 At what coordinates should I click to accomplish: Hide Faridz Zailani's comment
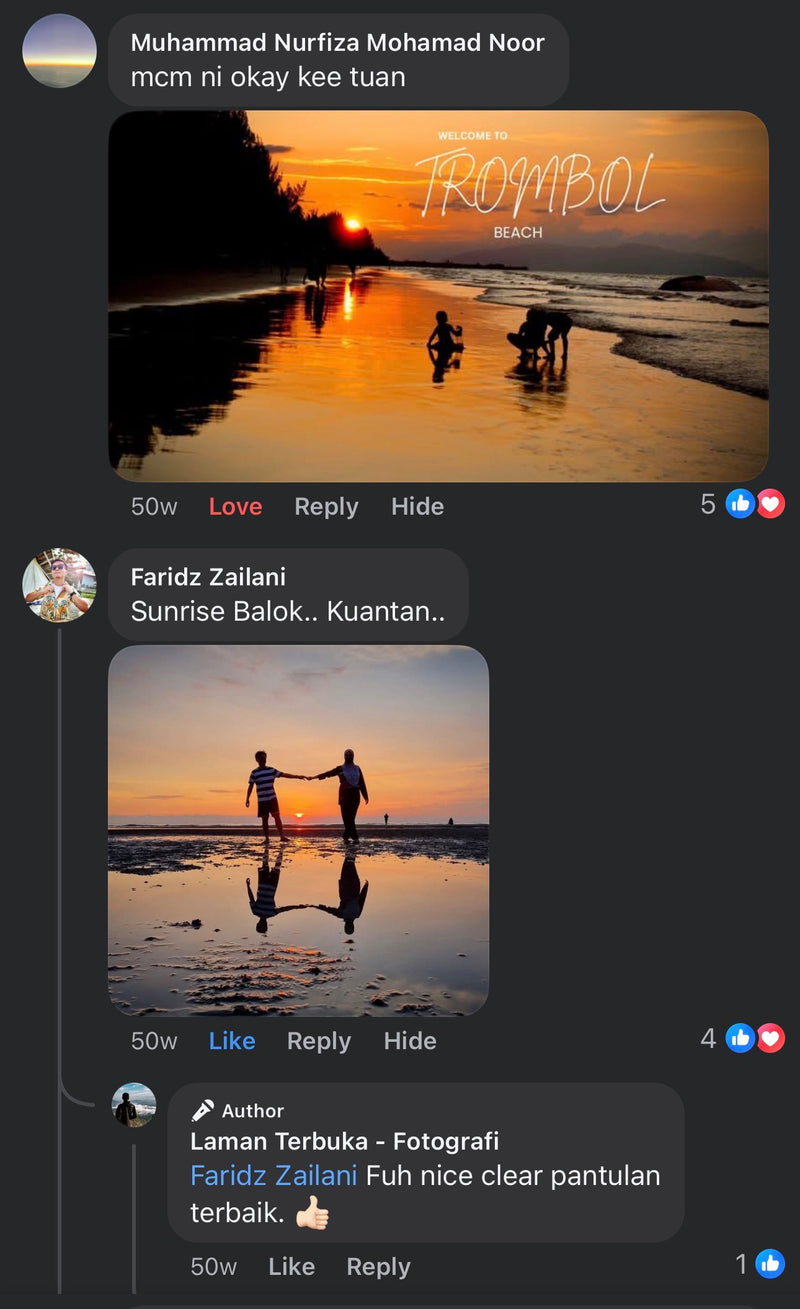pos(410,1041)
